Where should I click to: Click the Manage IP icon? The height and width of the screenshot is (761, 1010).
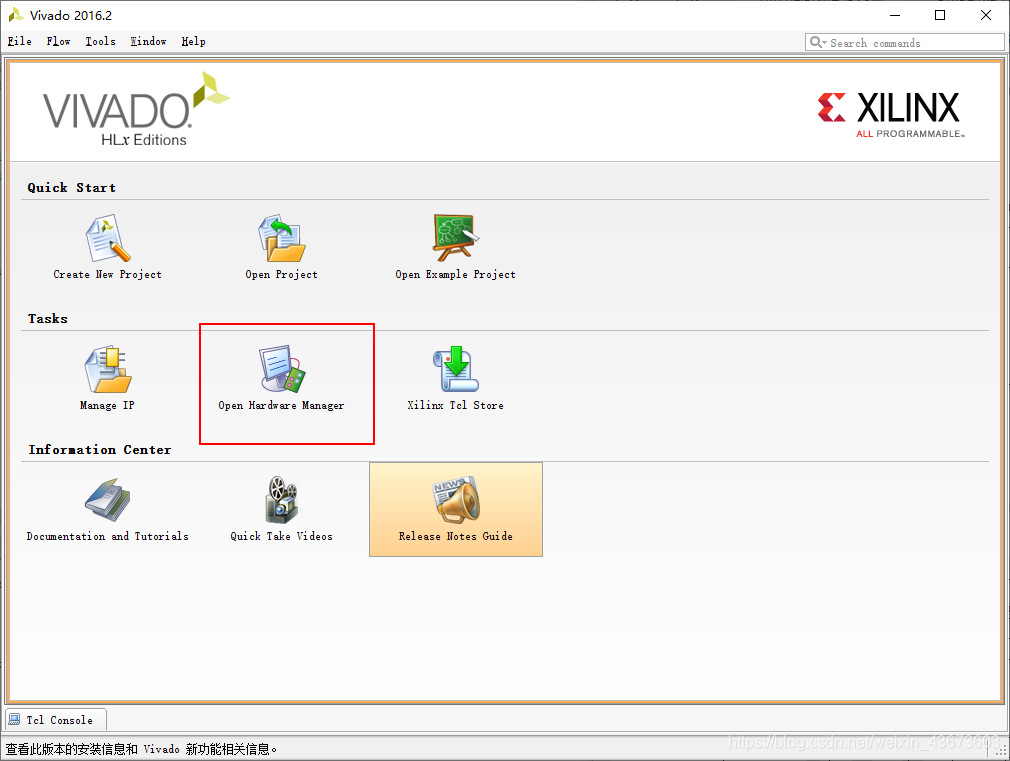tap(108, 369)
